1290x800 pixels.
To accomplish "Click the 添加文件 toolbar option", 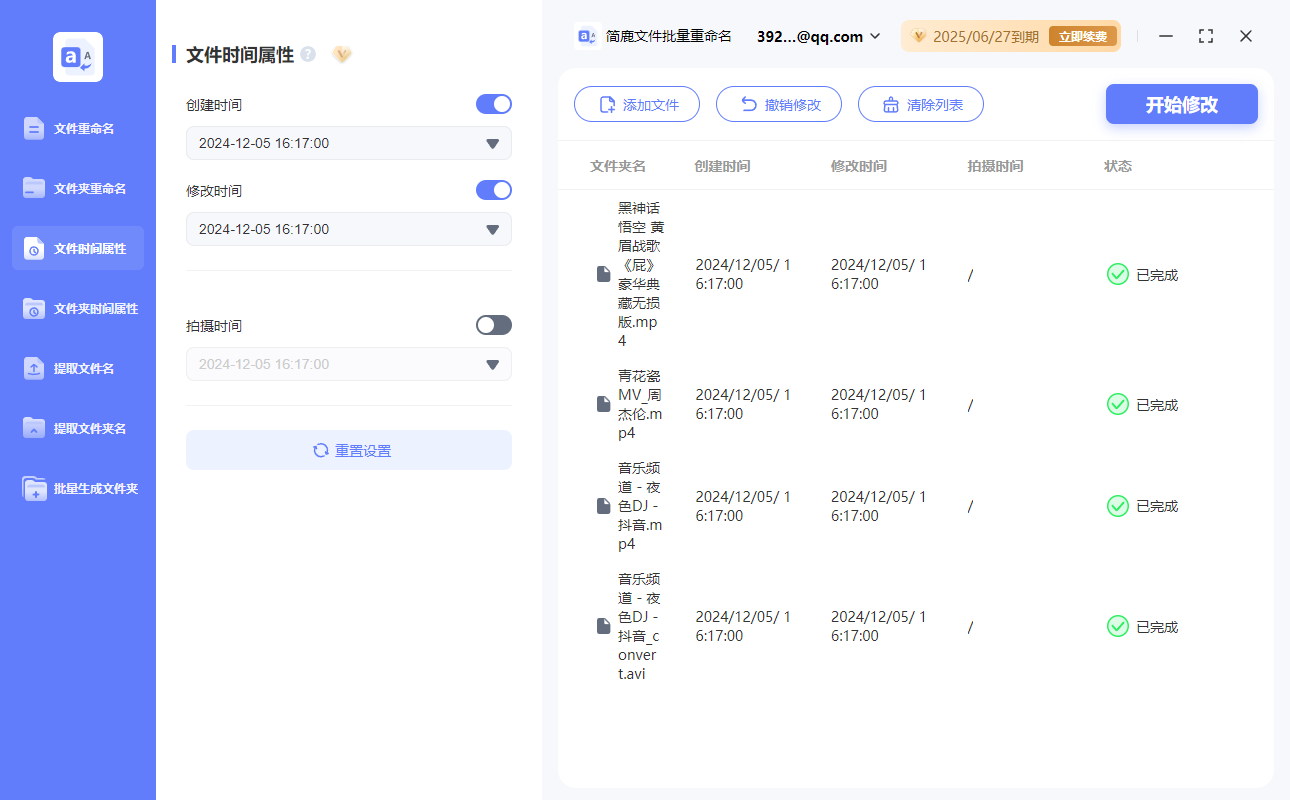I will click(636, 104).
